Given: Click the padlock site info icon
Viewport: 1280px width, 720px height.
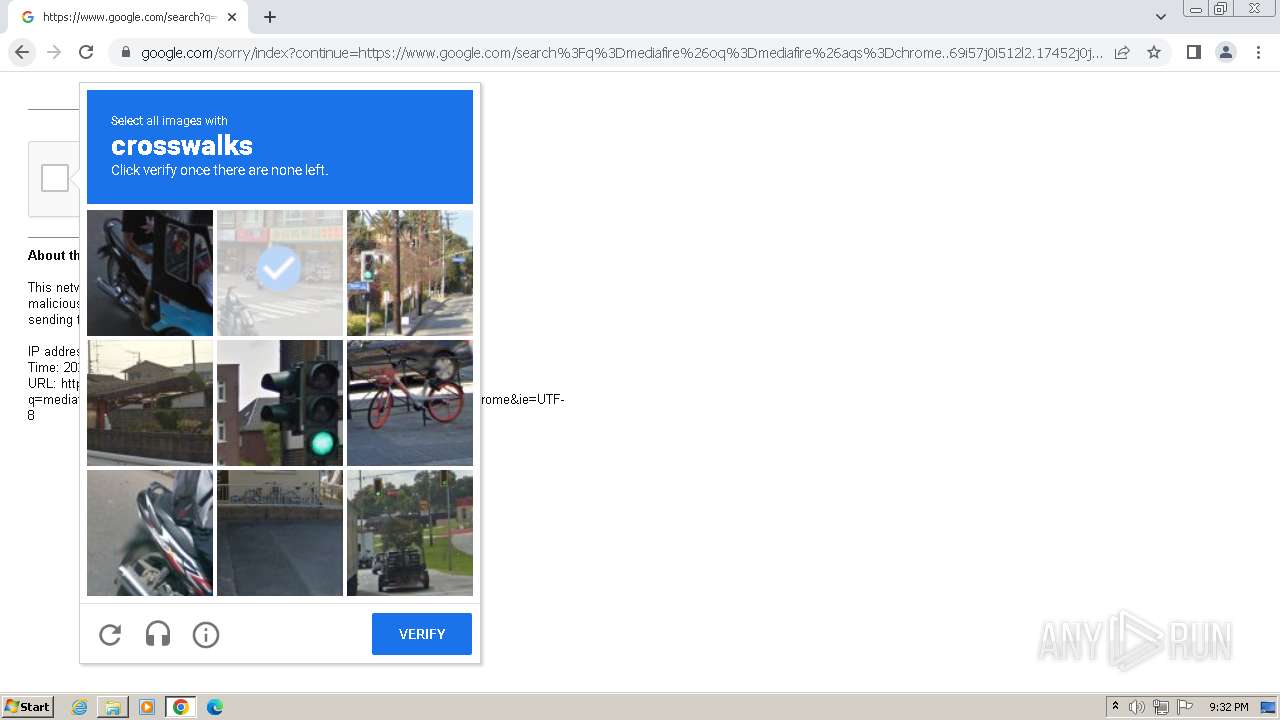Looking at the screenshot, I should tap(125, 53).
